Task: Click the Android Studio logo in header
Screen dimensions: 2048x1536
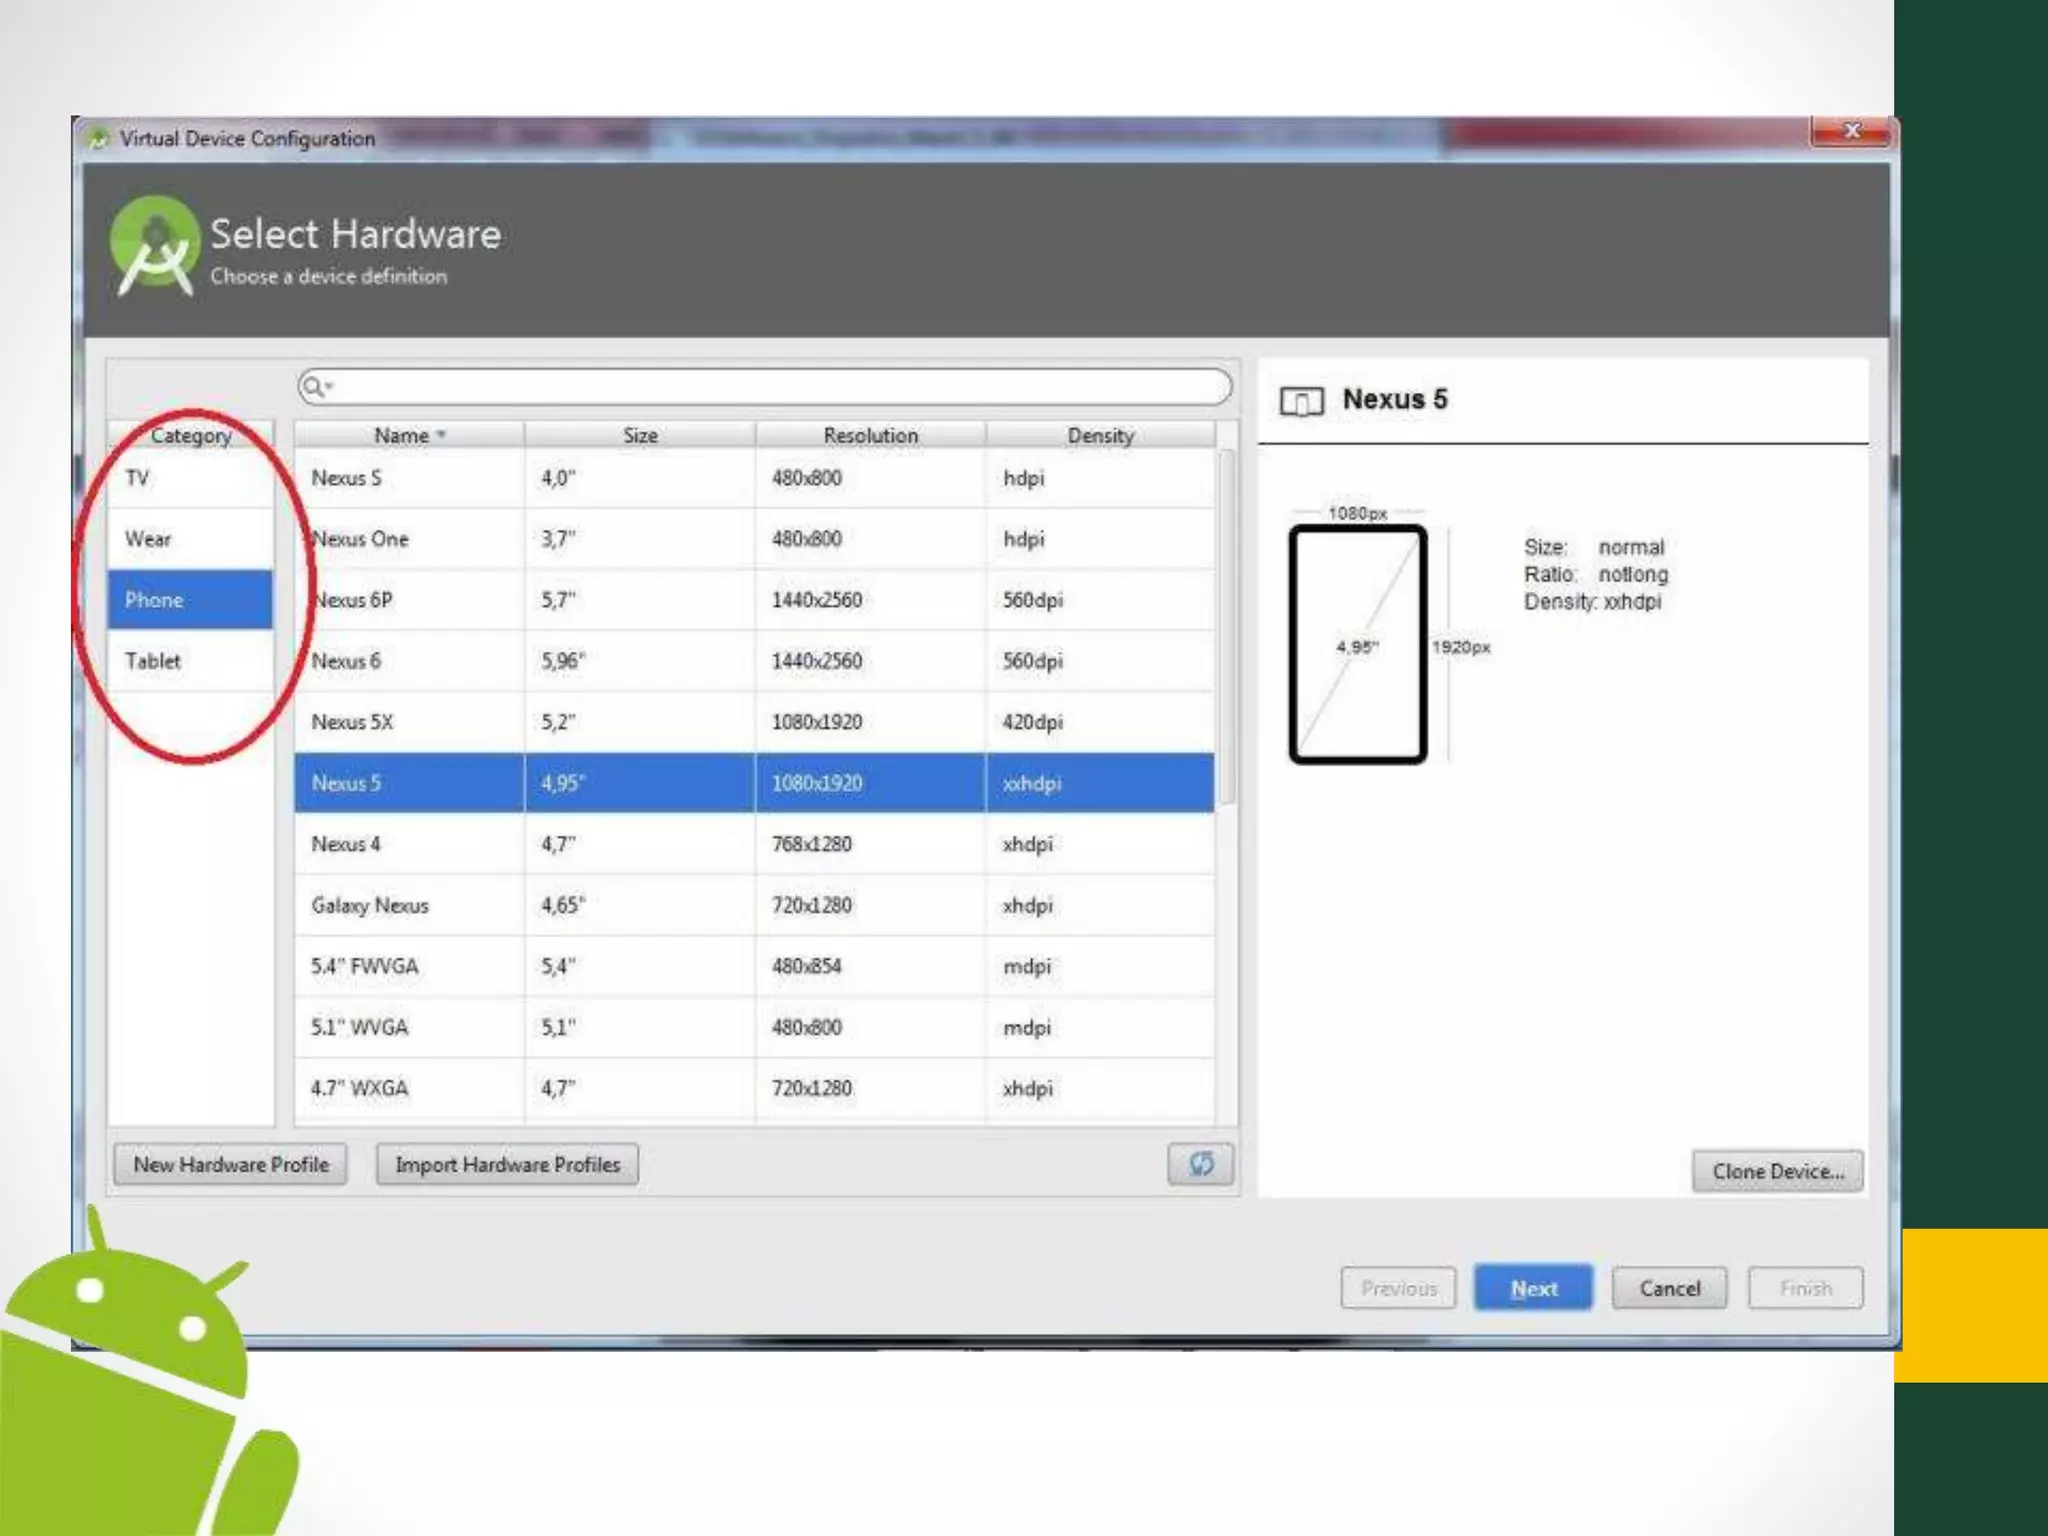Action: [x=154, y=246]
